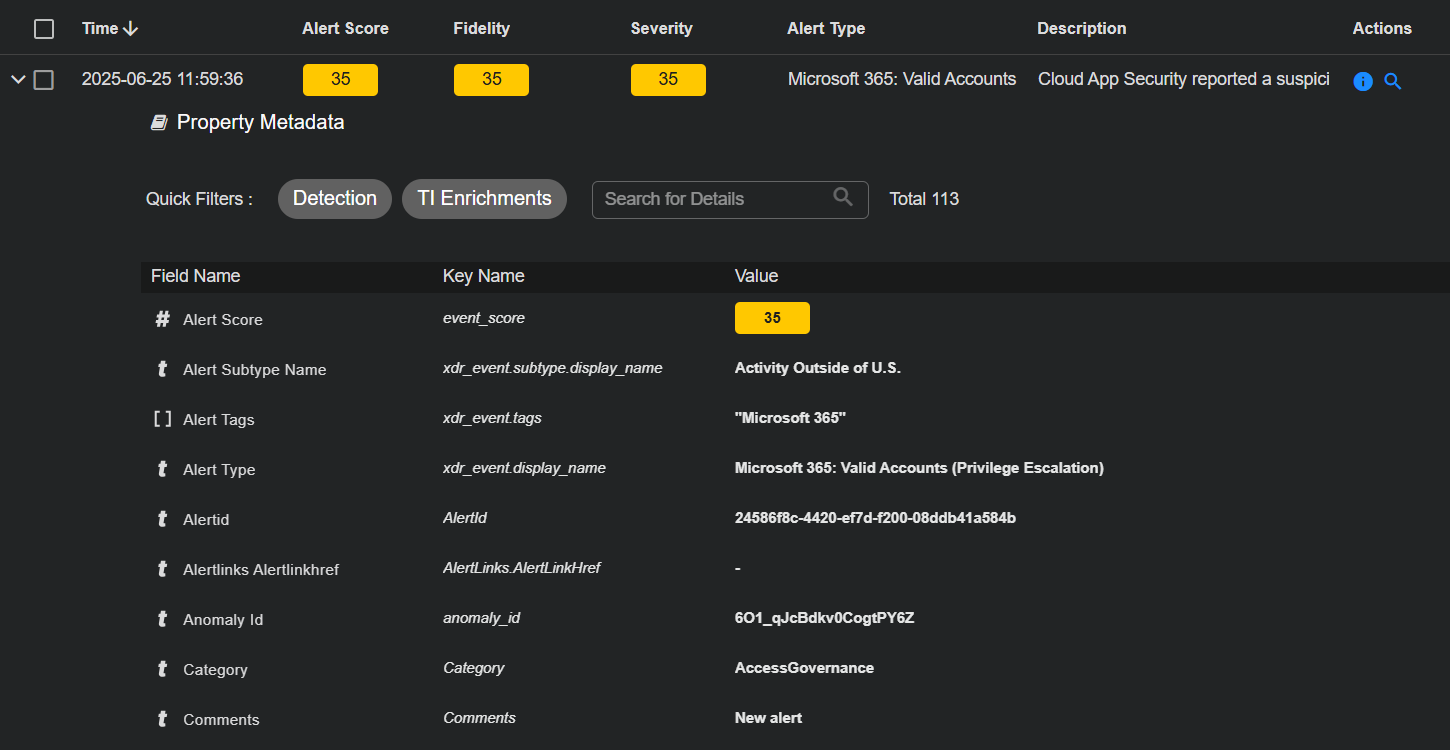The width and height of the screenshot is (1450, 750).
Task: Click the Alert Type column header
Action: click(826, 29)
